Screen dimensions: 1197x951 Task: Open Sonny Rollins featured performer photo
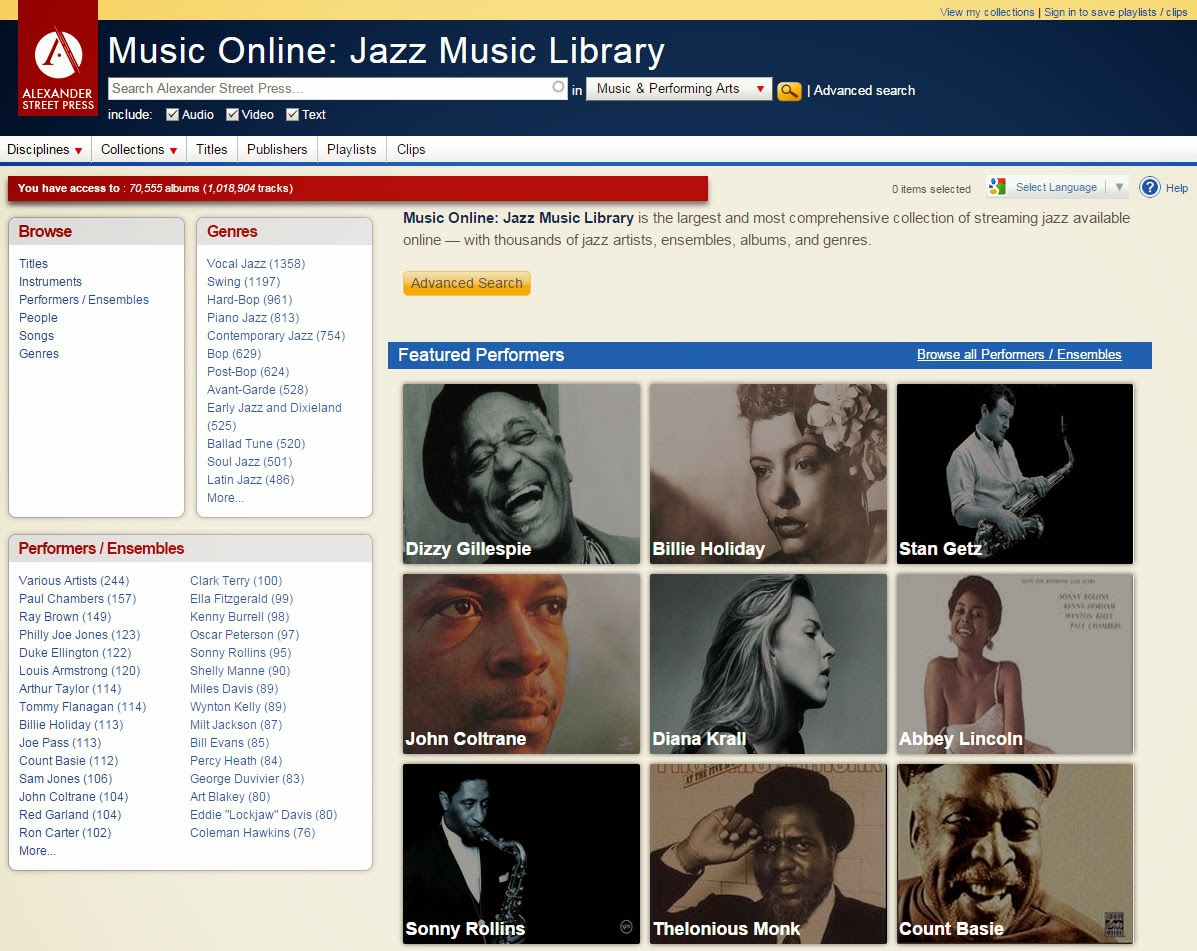click(x=521, y=853)
